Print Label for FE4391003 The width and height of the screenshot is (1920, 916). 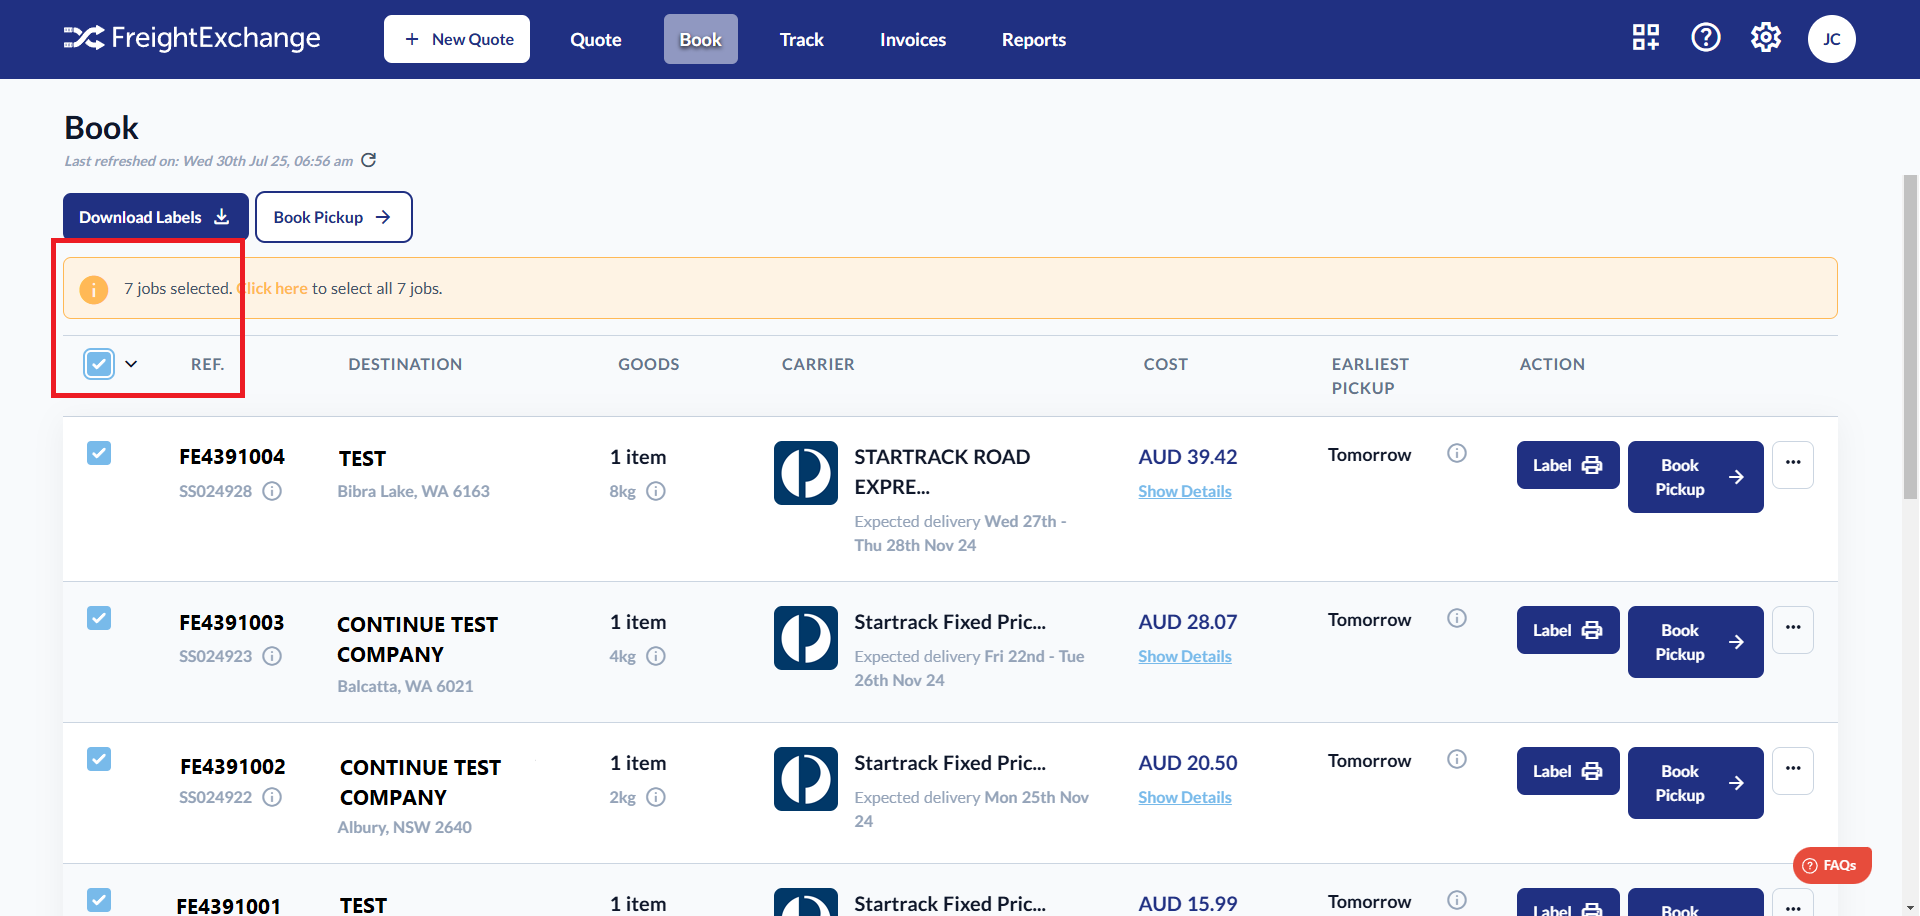pyautogui.click(x=1568, y=630)
